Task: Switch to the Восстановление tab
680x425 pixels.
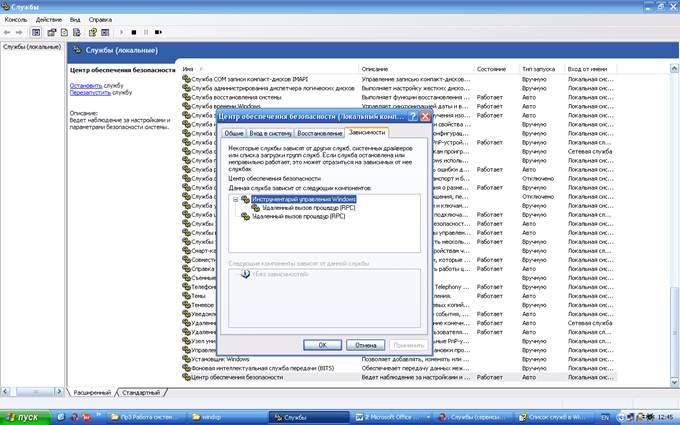Action: coord(320,133)
